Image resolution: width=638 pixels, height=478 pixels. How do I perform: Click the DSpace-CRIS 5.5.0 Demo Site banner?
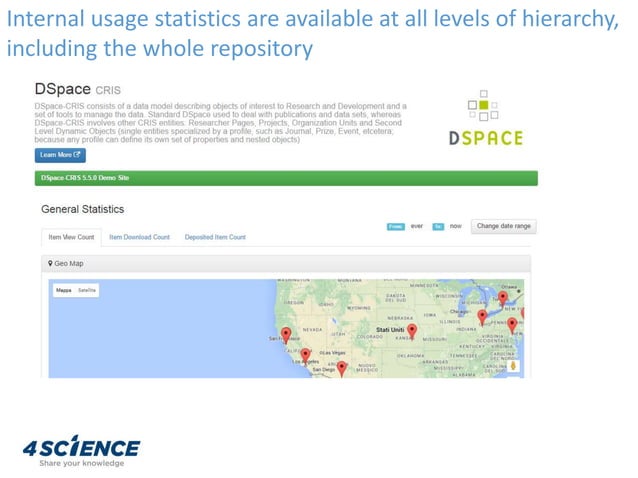pyautogui.click(x=286, y=178)
